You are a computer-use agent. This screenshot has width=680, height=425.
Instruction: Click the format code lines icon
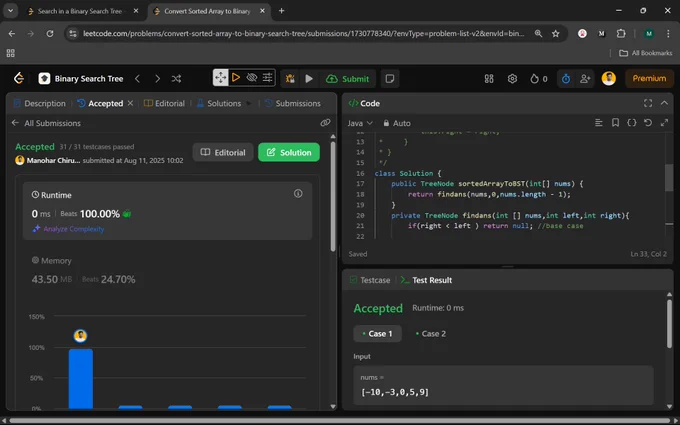(x=598, y=123)
